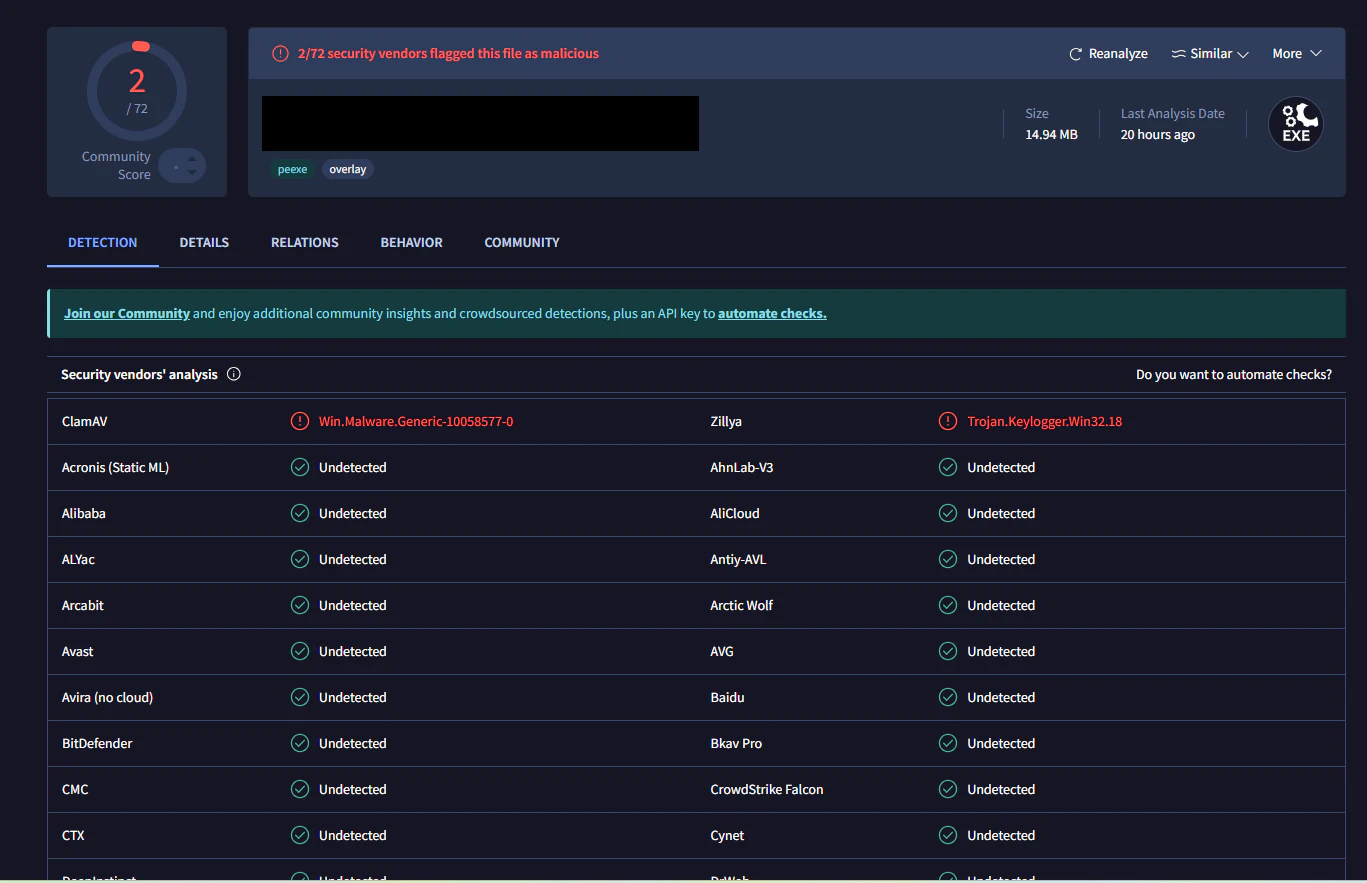Click the green check icon in the AVG row
Viewport: 1367px width, 883px height.
(x=948, y=651)
